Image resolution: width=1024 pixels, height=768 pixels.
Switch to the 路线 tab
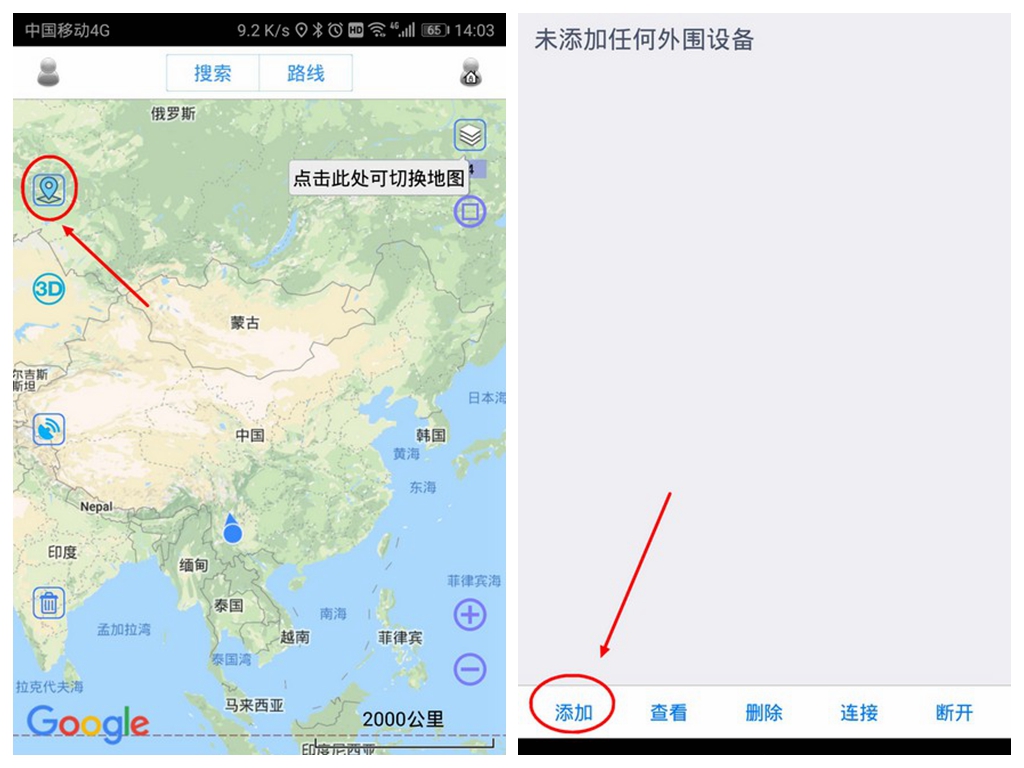tap(306, 73)
